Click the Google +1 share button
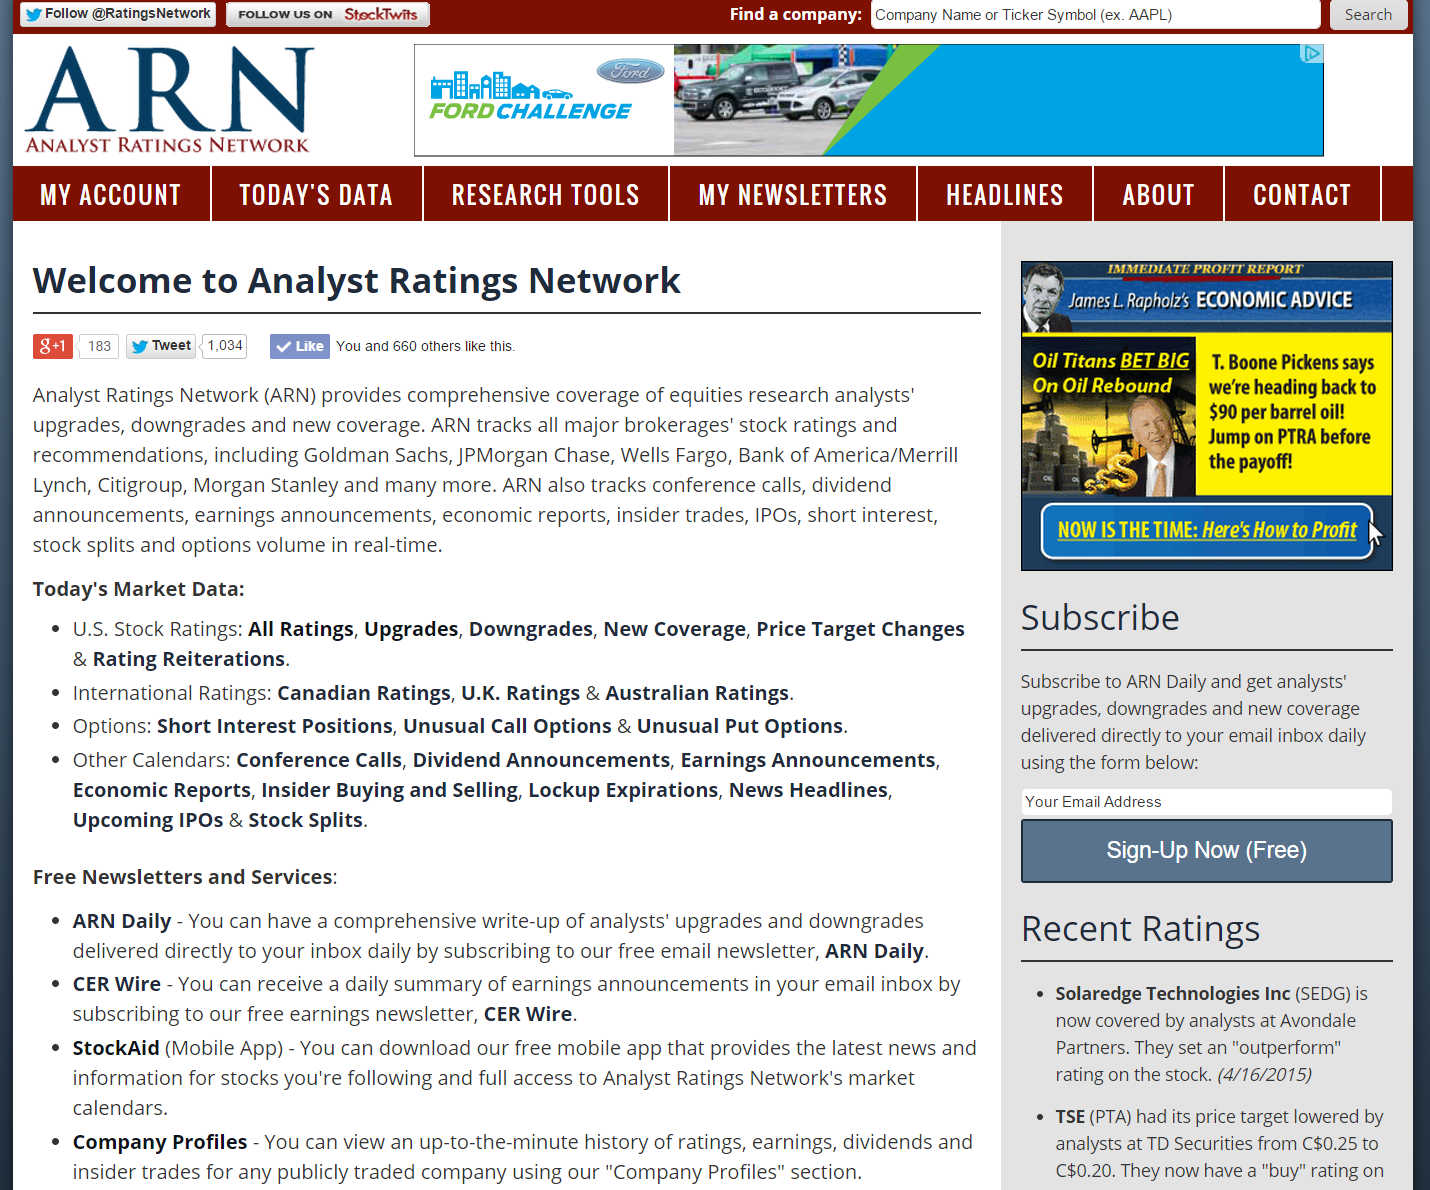Image resolution: width=1430 pixels, height=1190 pixels. [x=53, y=346]
